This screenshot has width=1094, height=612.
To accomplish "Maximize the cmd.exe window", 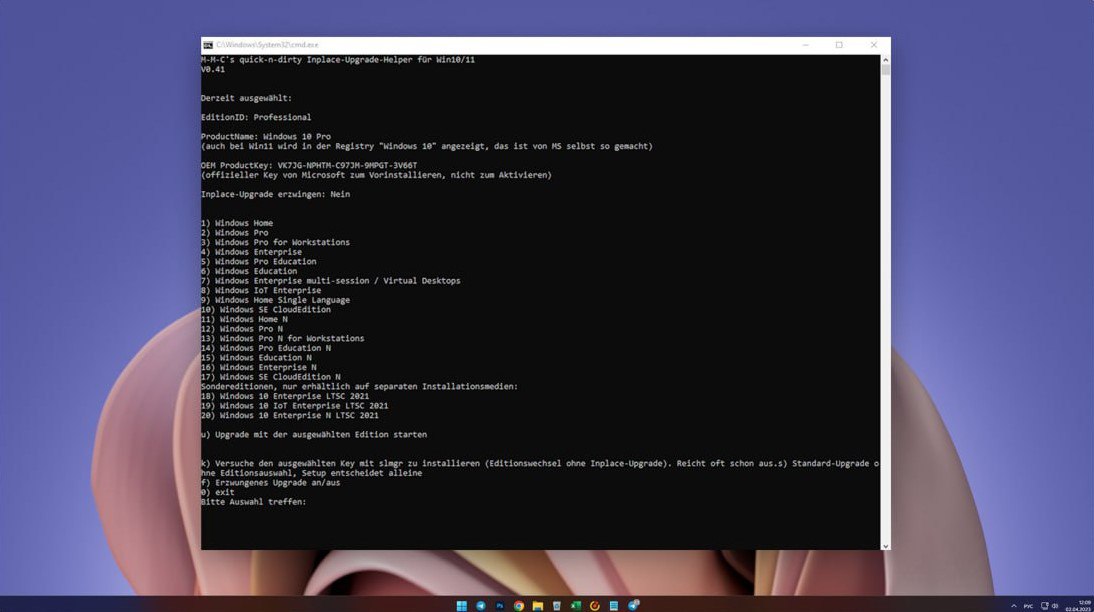I will click(839, 45).
